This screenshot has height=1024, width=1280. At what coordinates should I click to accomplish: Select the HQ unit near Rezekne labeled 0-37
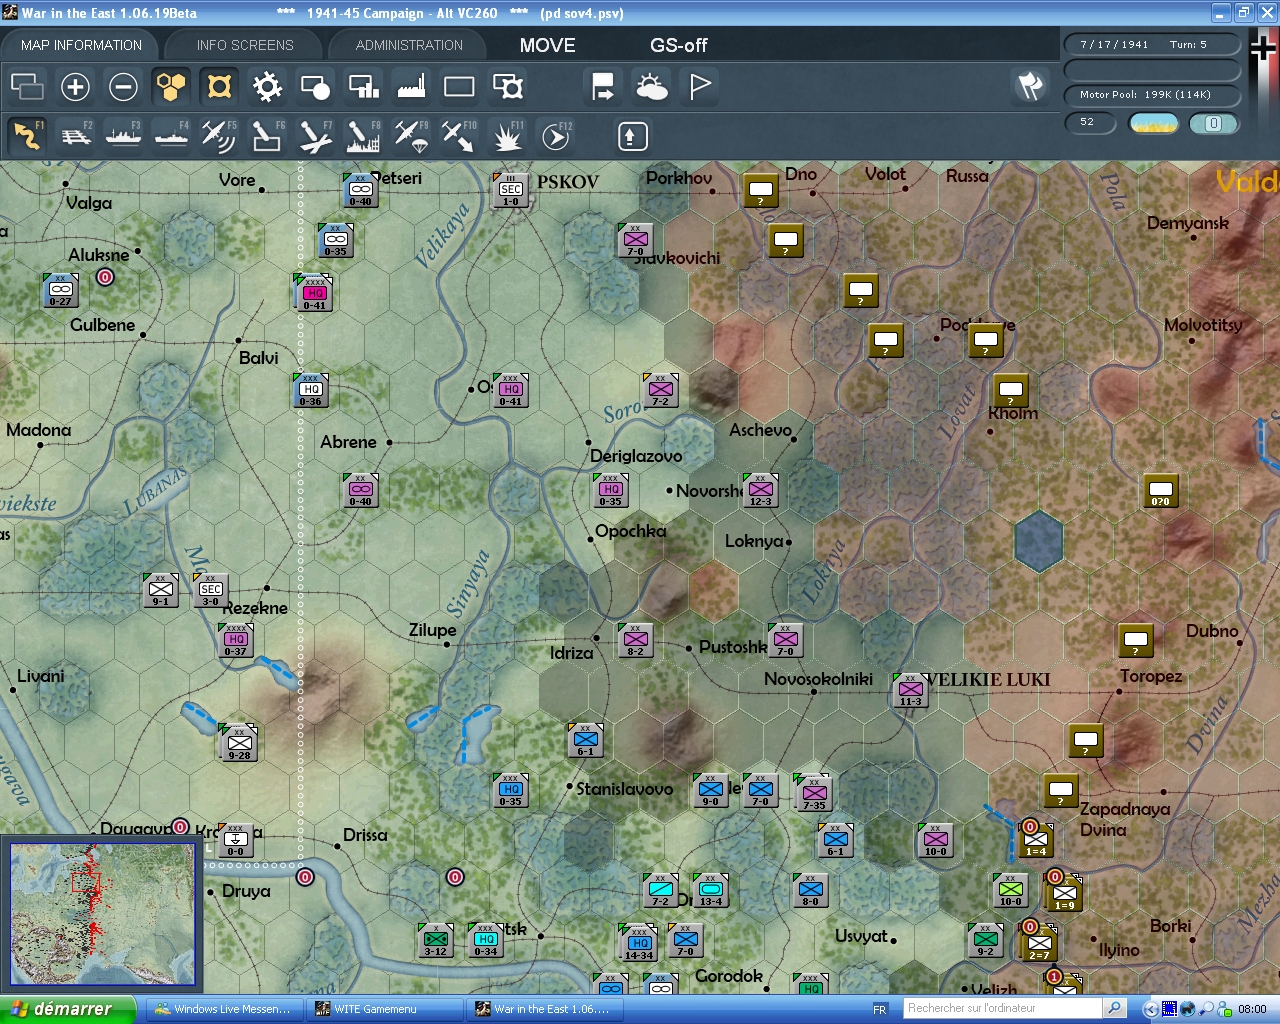pos(236,640)
